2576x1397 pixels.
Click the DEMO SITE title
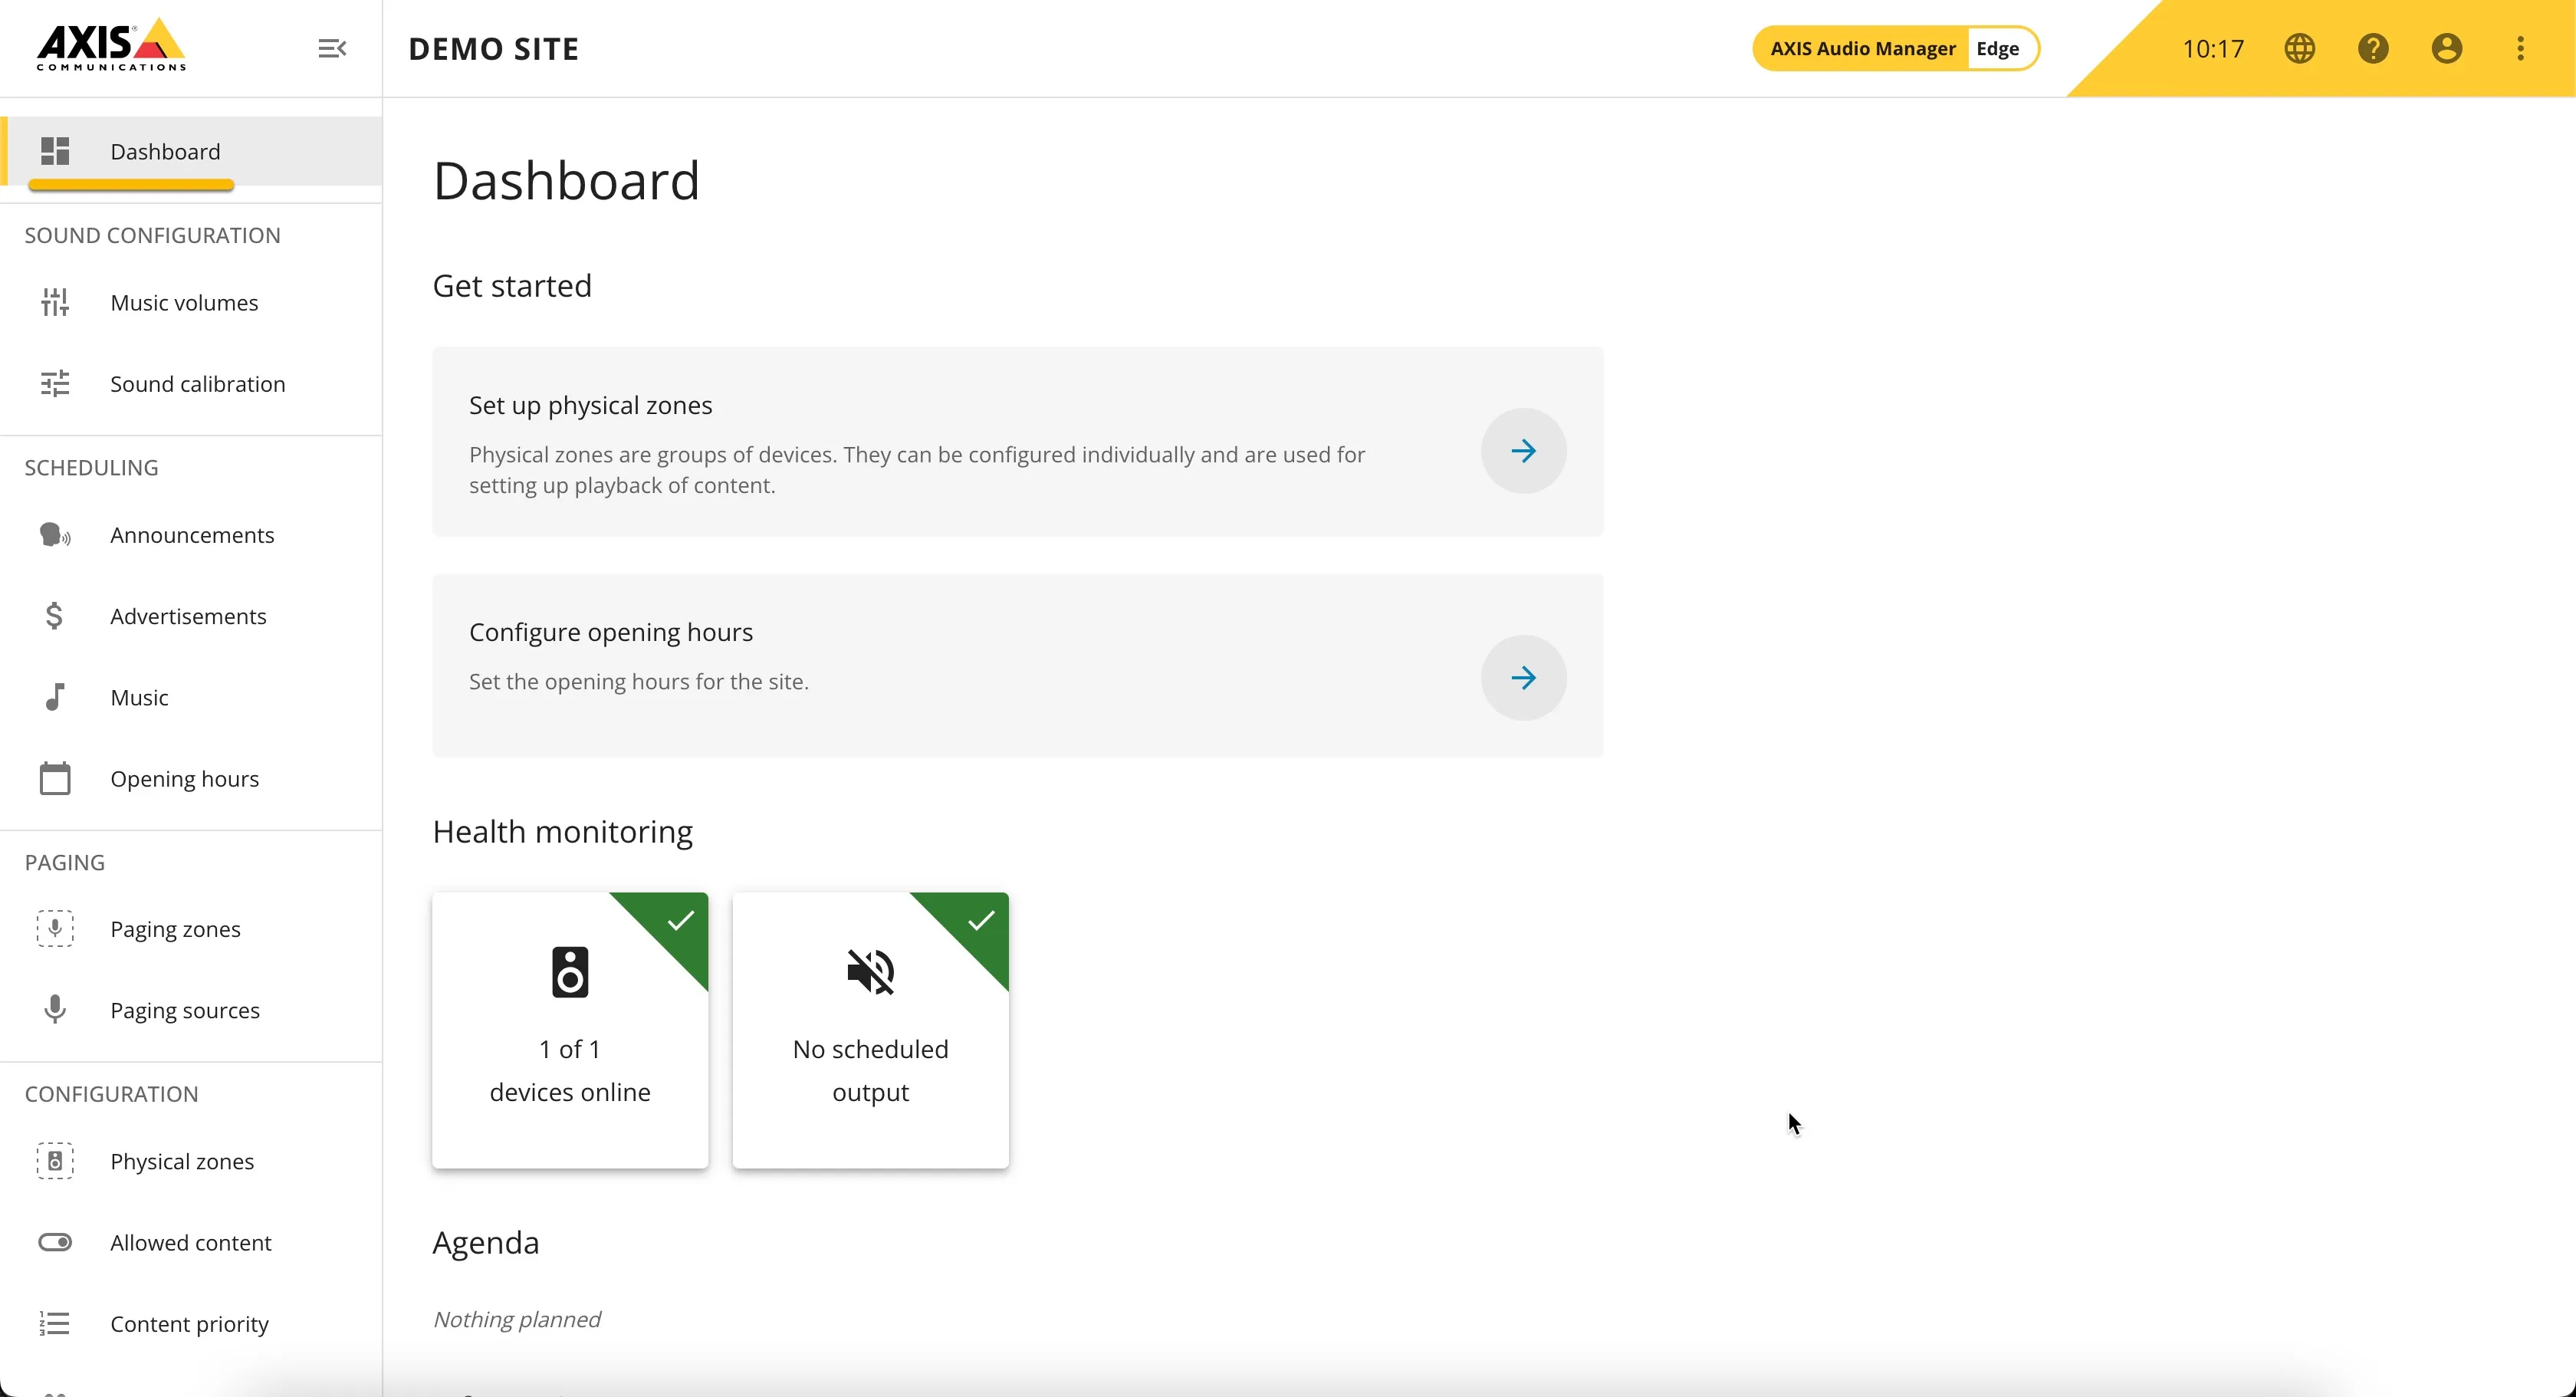(x=494, y=49)
